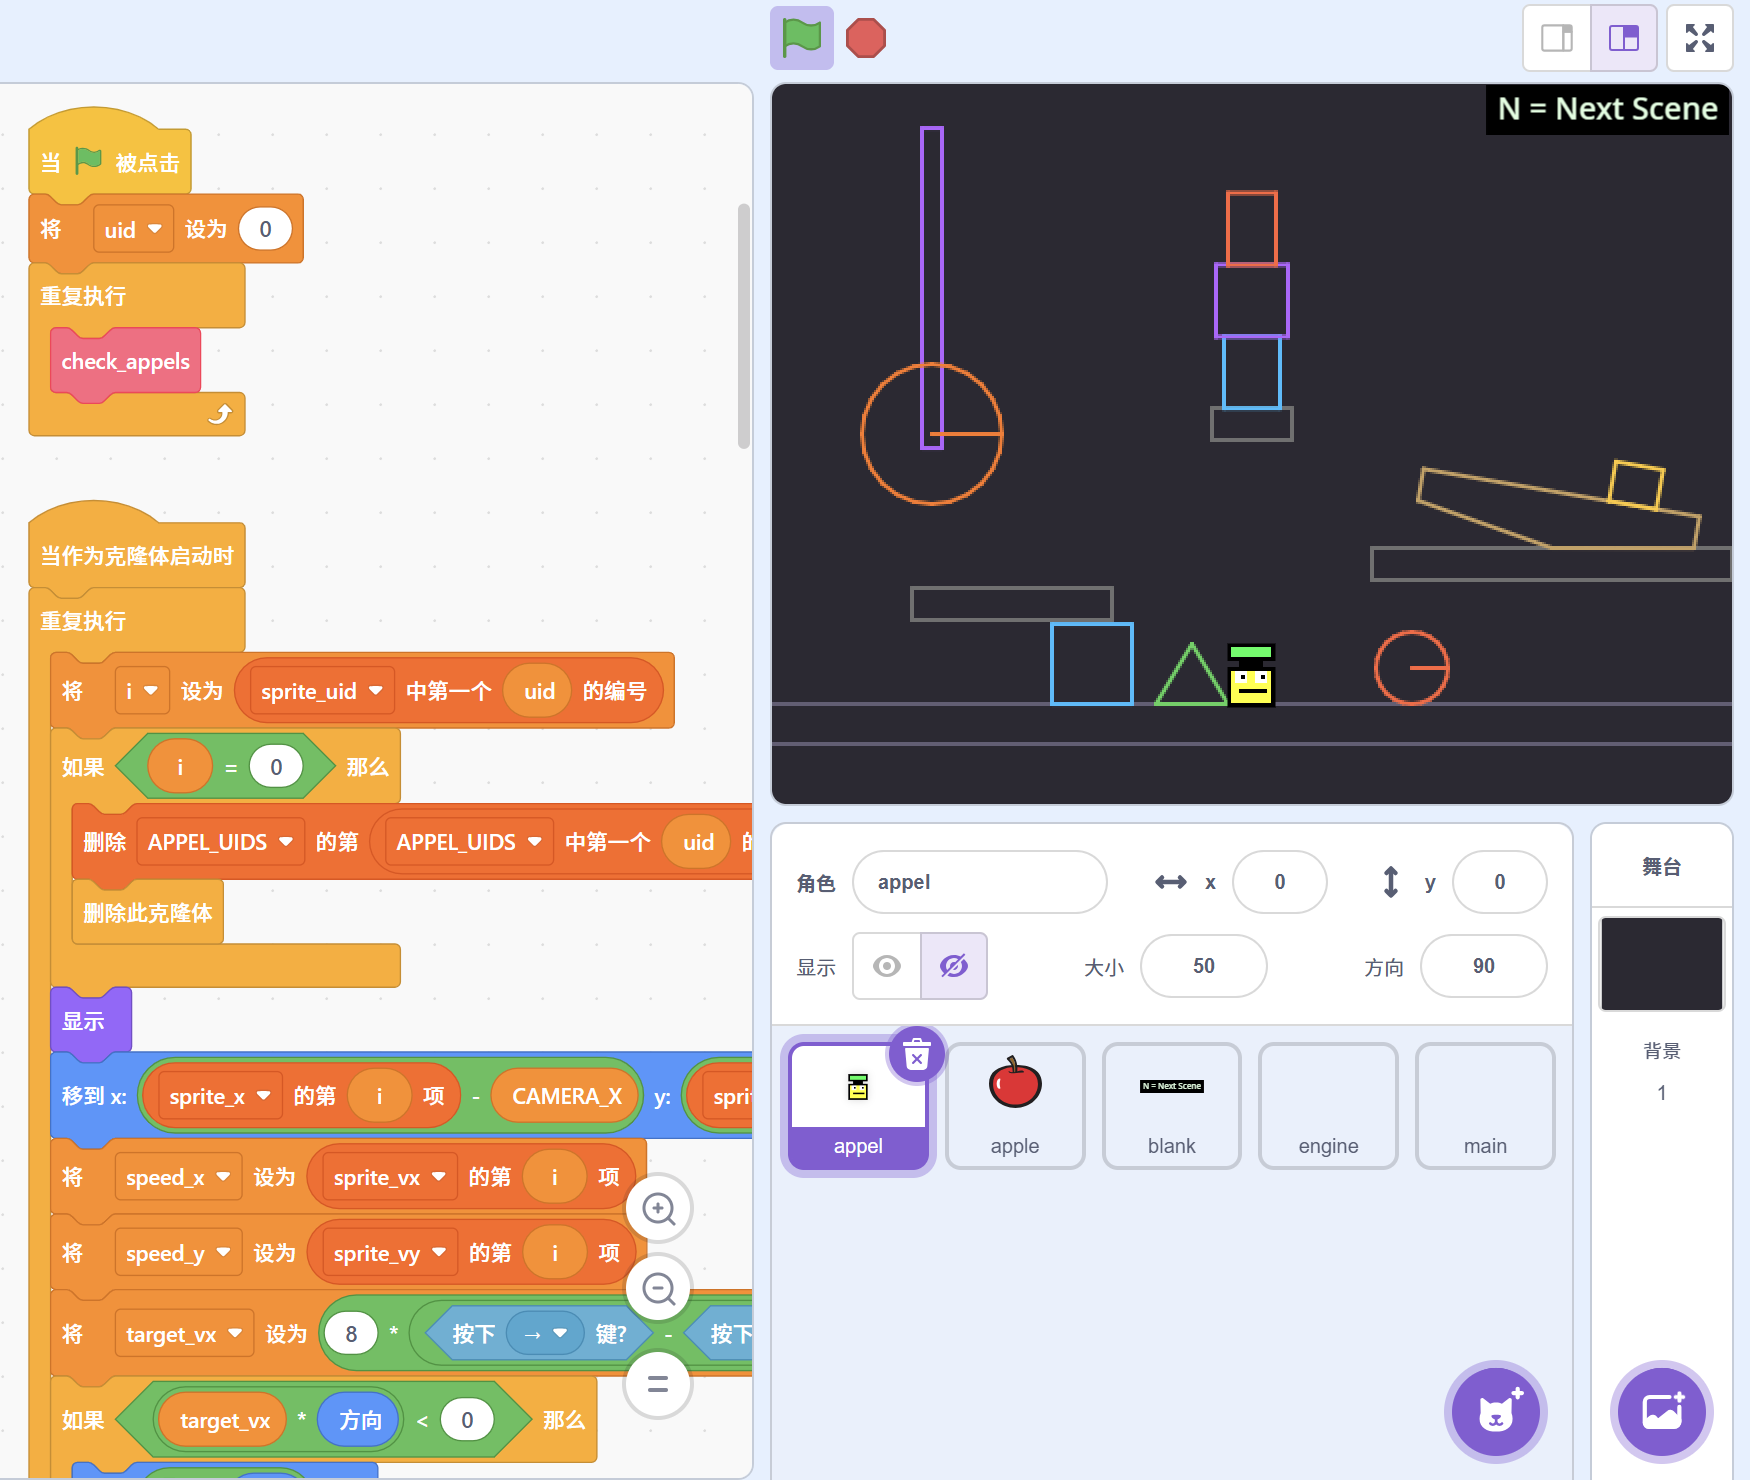Reset workspace zoom to default
Viewport: 1750px width, 1480px height.
658,1384
